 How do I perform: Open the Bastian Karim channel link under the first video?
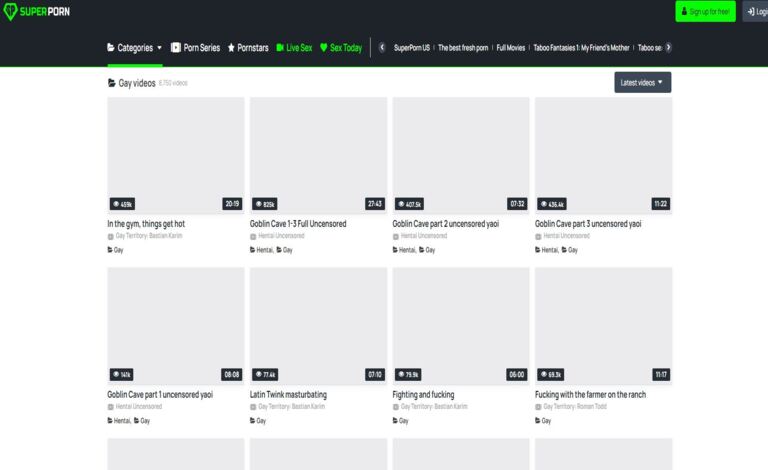(x=166, y=236)
